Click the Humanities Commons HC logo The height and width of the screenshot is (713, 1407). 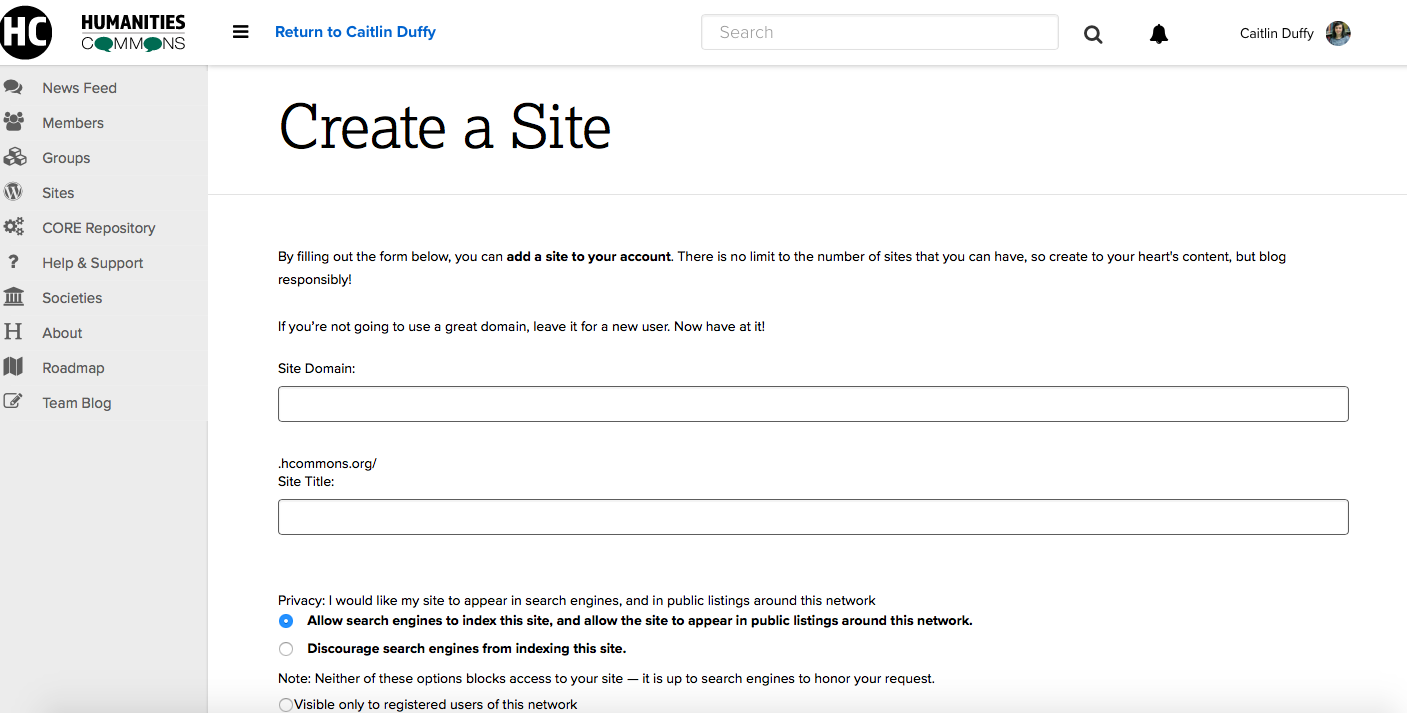(x=27, y=32)
